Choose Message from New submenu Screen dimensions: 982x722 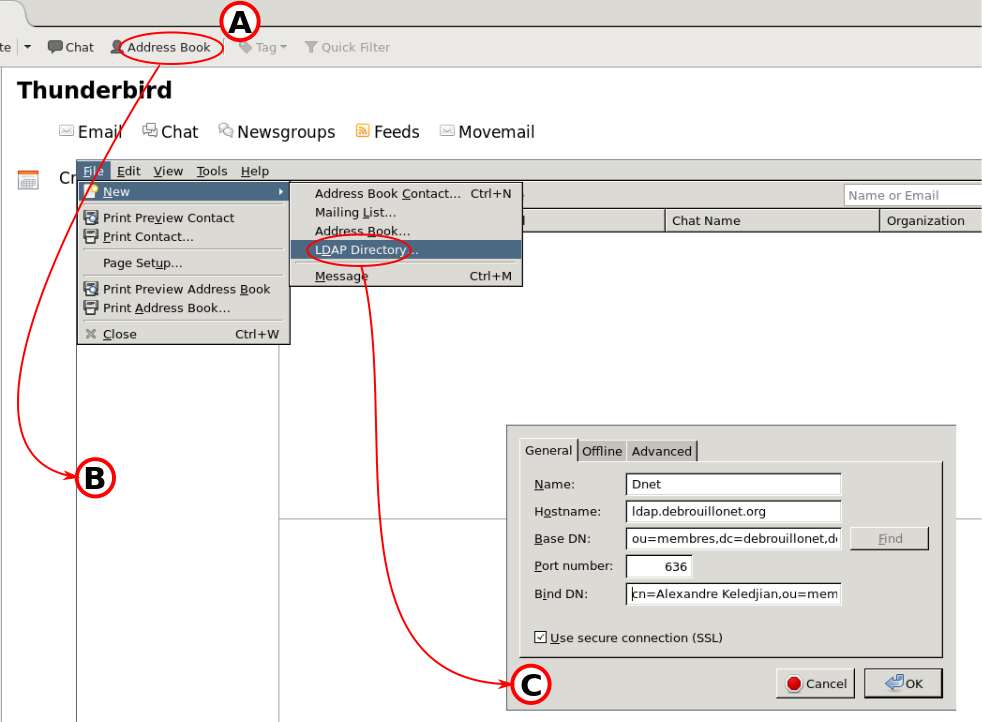[406, 276]
